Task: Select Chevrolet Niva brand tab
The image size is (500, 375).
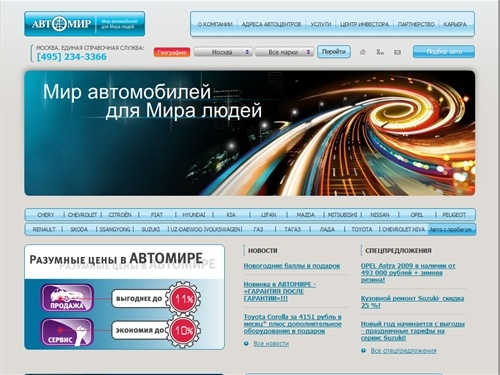Action: [x=403, y=229]
